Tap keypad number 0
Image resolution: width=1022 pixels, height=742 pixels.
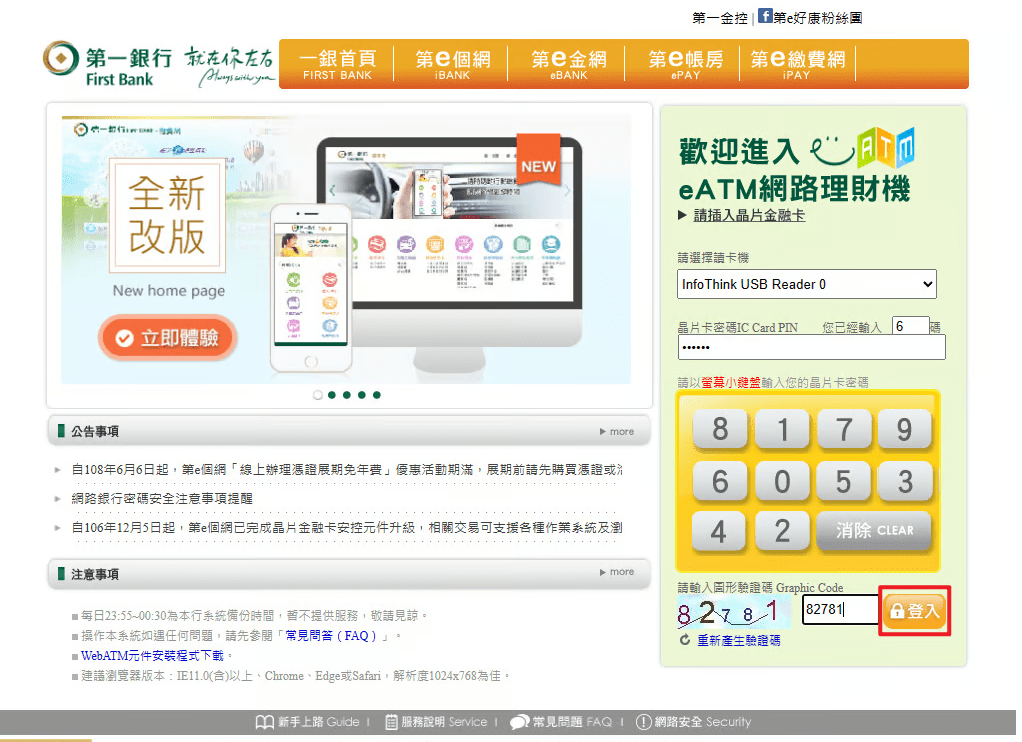coord(782,482)
